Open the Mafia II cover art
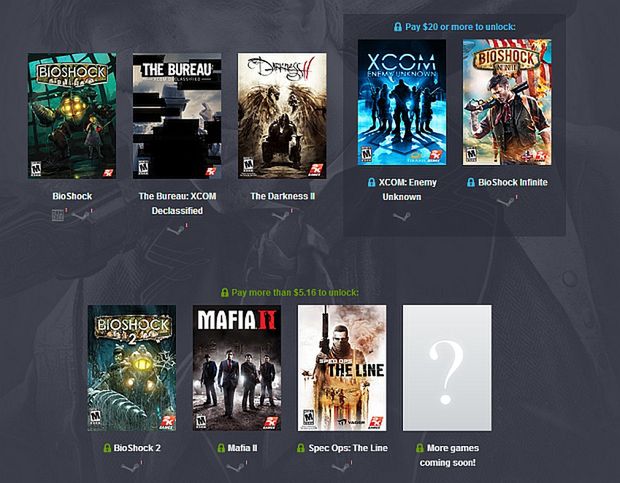This screenshot has width=620, height=483. coord(237,368)
